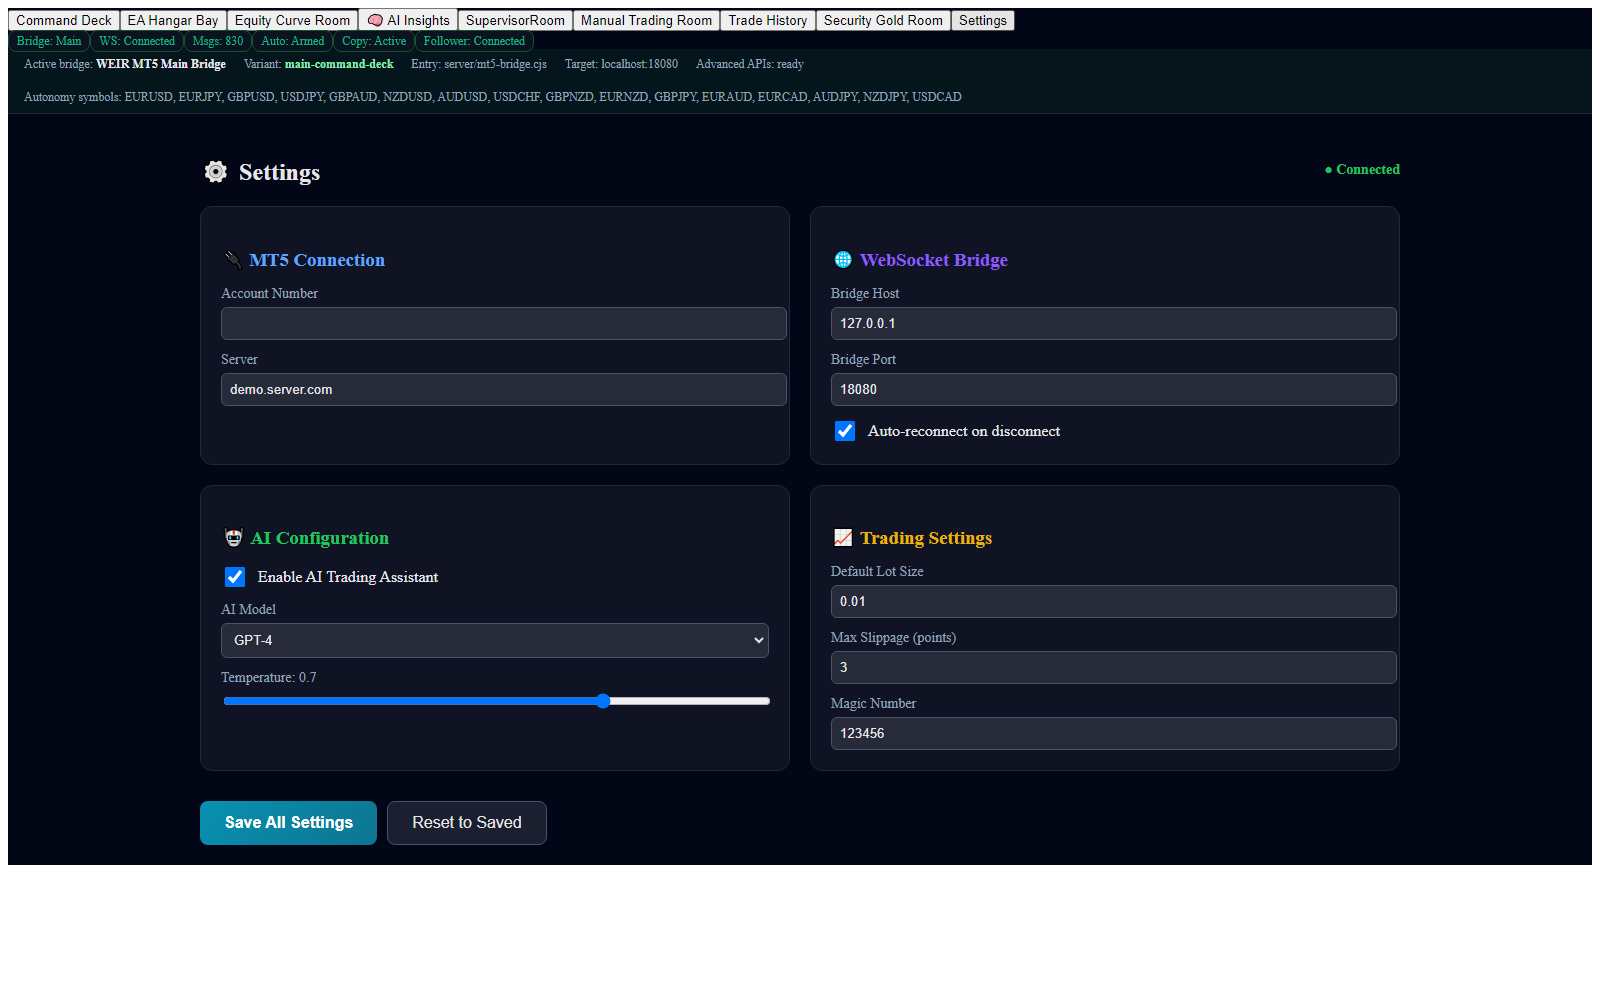Click the green Connected indicator text
The width and height of the screenshot is (1600, 1000).
click(1362, 170)
